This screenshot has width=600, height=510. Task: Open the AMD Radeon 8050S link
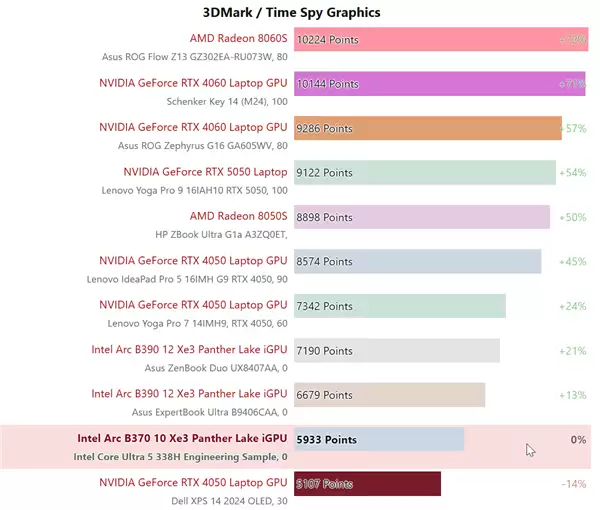click(238, 216)
